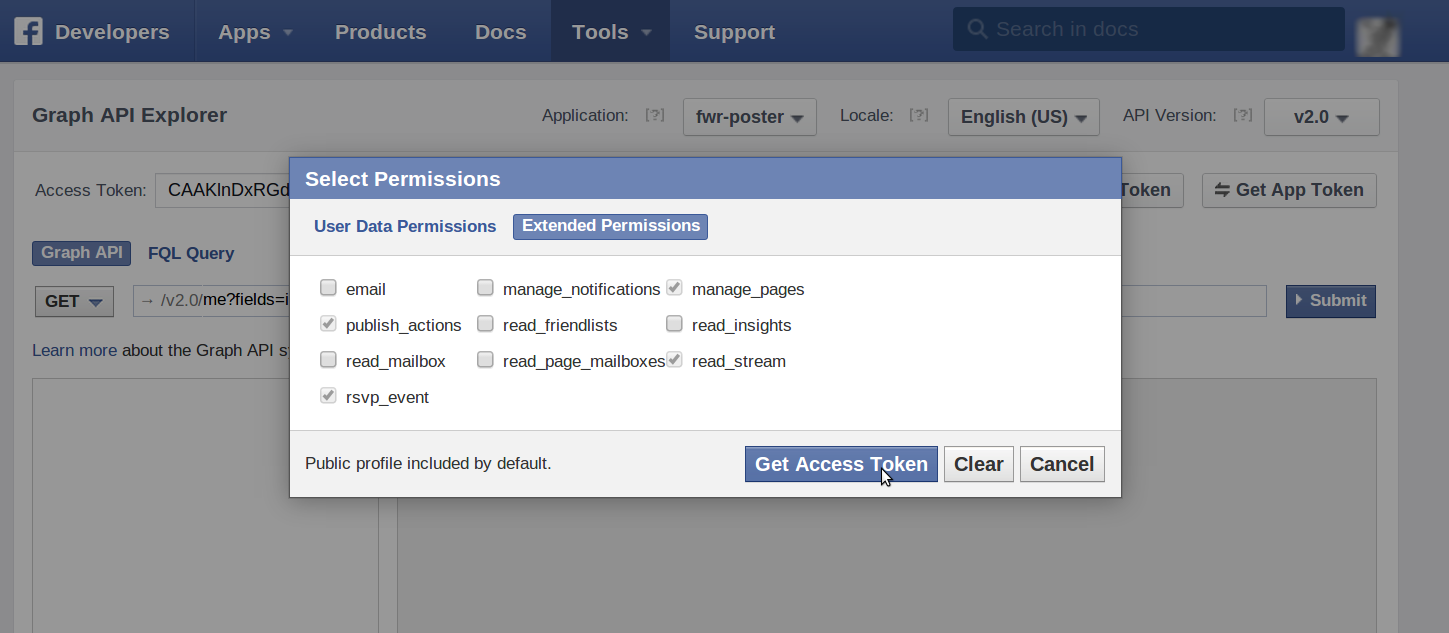This screenshot has height=633, width=1449.
Task: Click the Locale help [?] marker
Action: pyautogui.click(x=919, y=116)
